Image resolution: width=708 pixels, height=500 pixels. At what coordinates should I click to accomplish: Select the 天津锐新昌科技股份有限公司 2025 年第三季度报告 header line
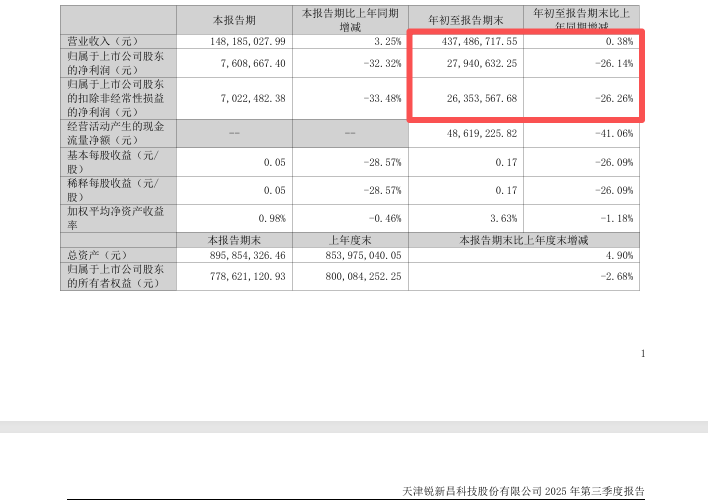click(x=523, y=491)
